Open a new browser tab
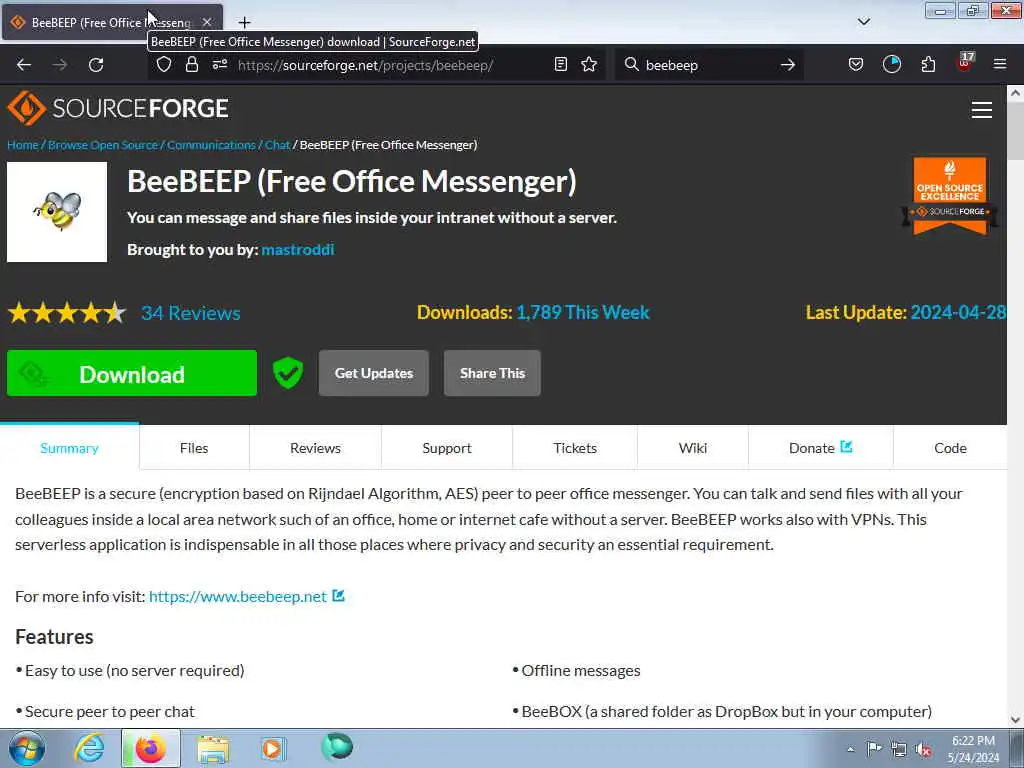 coord(244,22)
